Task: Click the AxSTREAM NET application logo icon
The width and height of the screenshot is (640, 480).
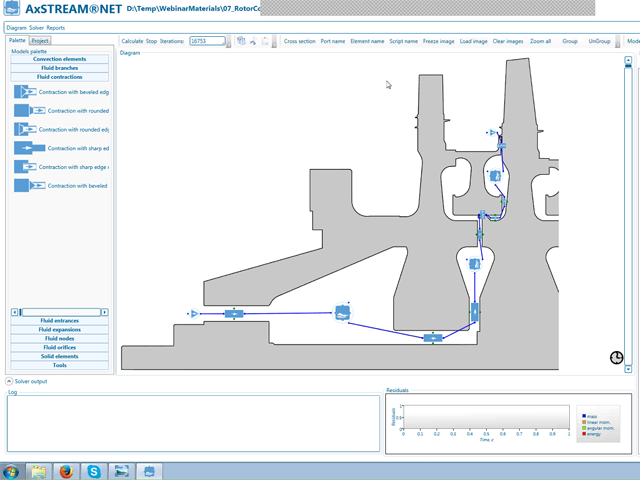Action: 11,8
